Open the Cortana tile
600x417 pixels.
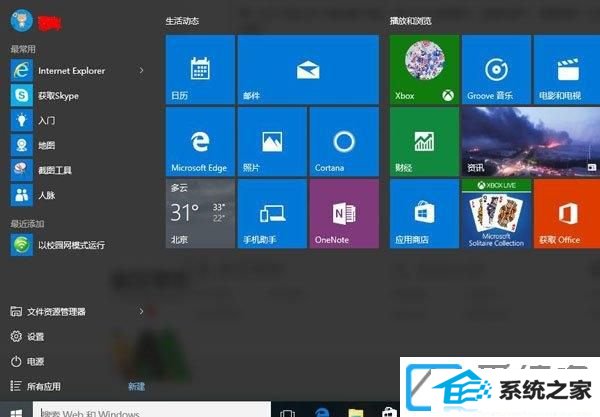point(344,142)
